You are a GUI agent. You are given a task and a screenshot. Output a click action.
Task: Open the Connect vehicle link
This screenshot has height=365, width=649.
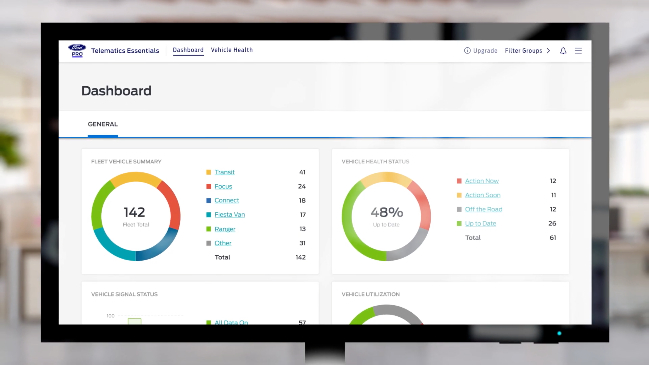(x=226, y=200)
